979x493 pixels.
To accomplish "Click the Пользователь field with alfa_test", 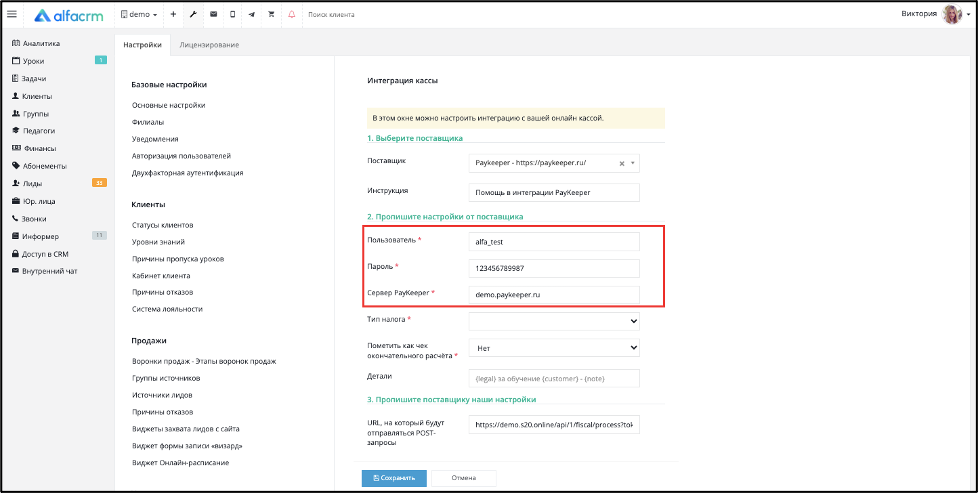I will click(x=554, y=242).
